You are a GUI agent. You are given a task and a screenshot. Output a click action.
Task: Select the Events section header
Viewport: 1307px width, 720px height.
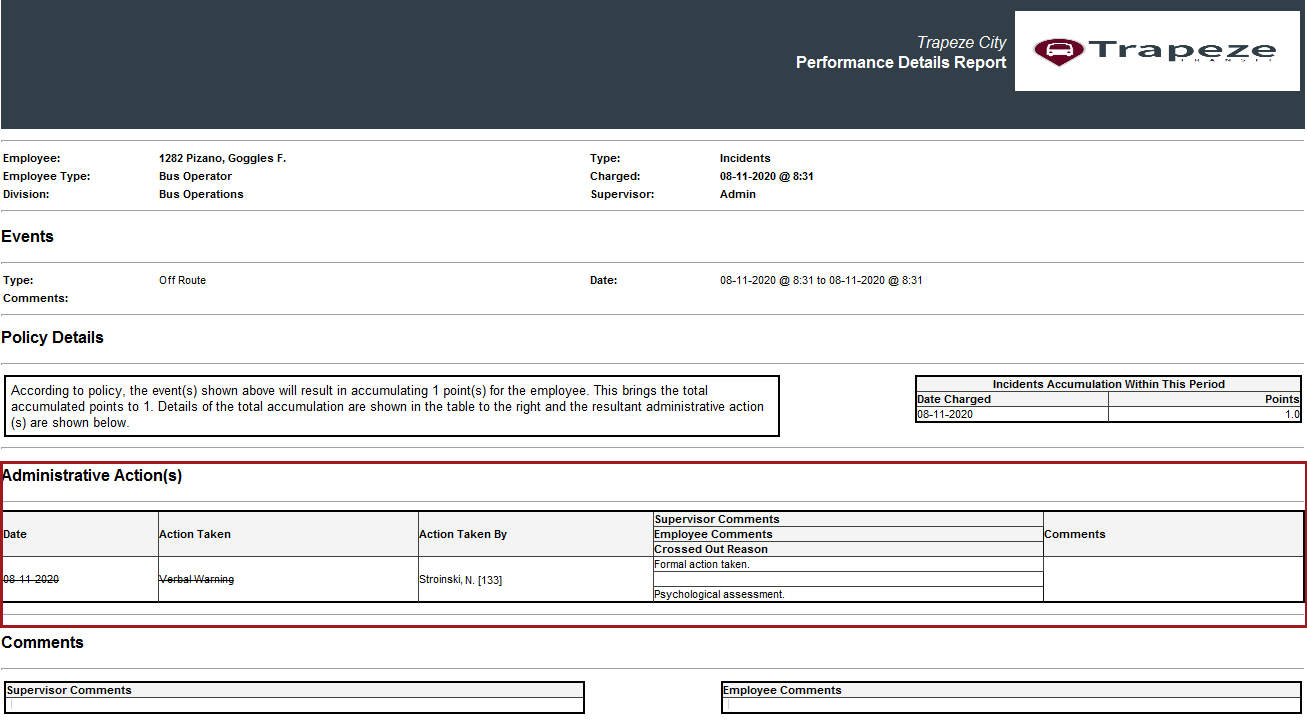point(27,236)
